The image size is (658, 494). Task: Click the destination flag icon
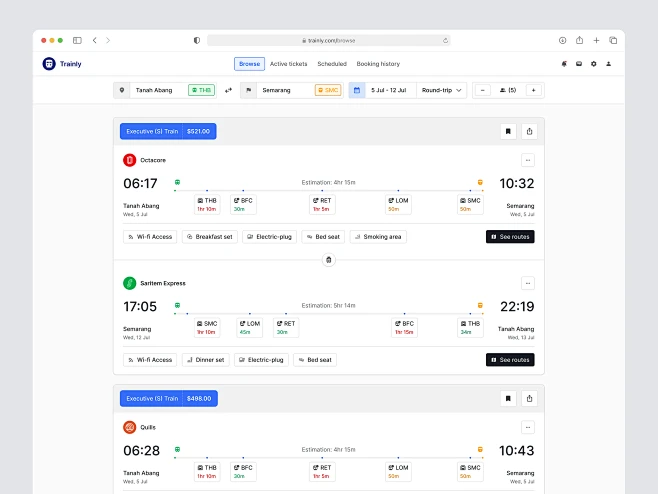(x=248, y=90)
